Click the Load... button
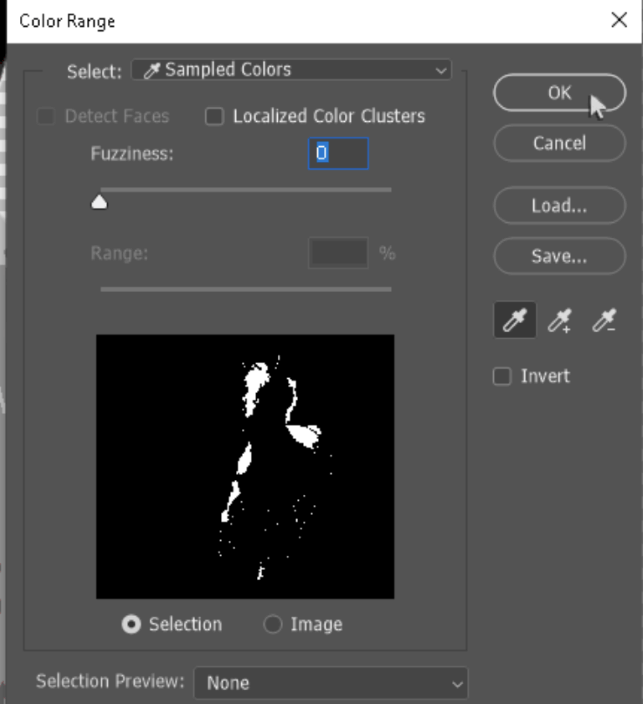This screenshot has height=704, width=643. pyautogui.click(x=559, y=206)
